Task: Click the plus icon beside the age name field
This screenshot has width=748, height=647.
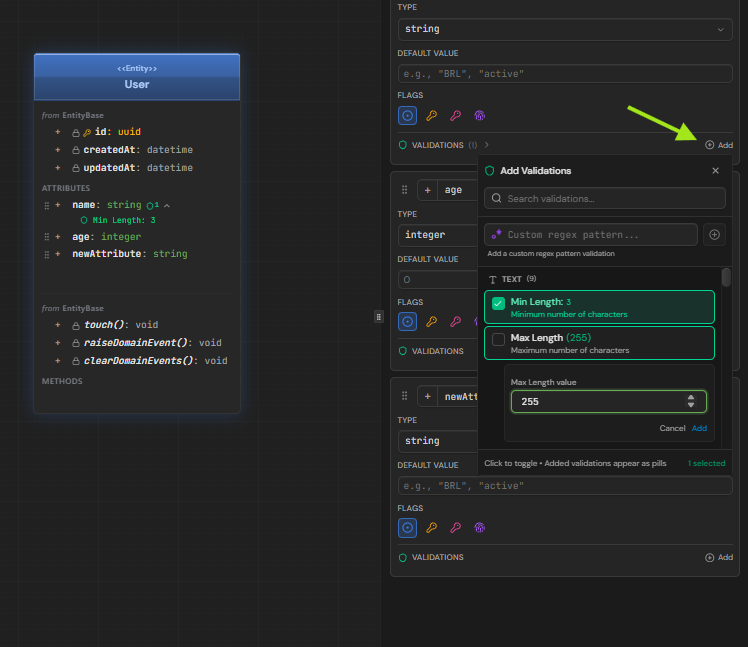Action: click(x=427, y=190)
